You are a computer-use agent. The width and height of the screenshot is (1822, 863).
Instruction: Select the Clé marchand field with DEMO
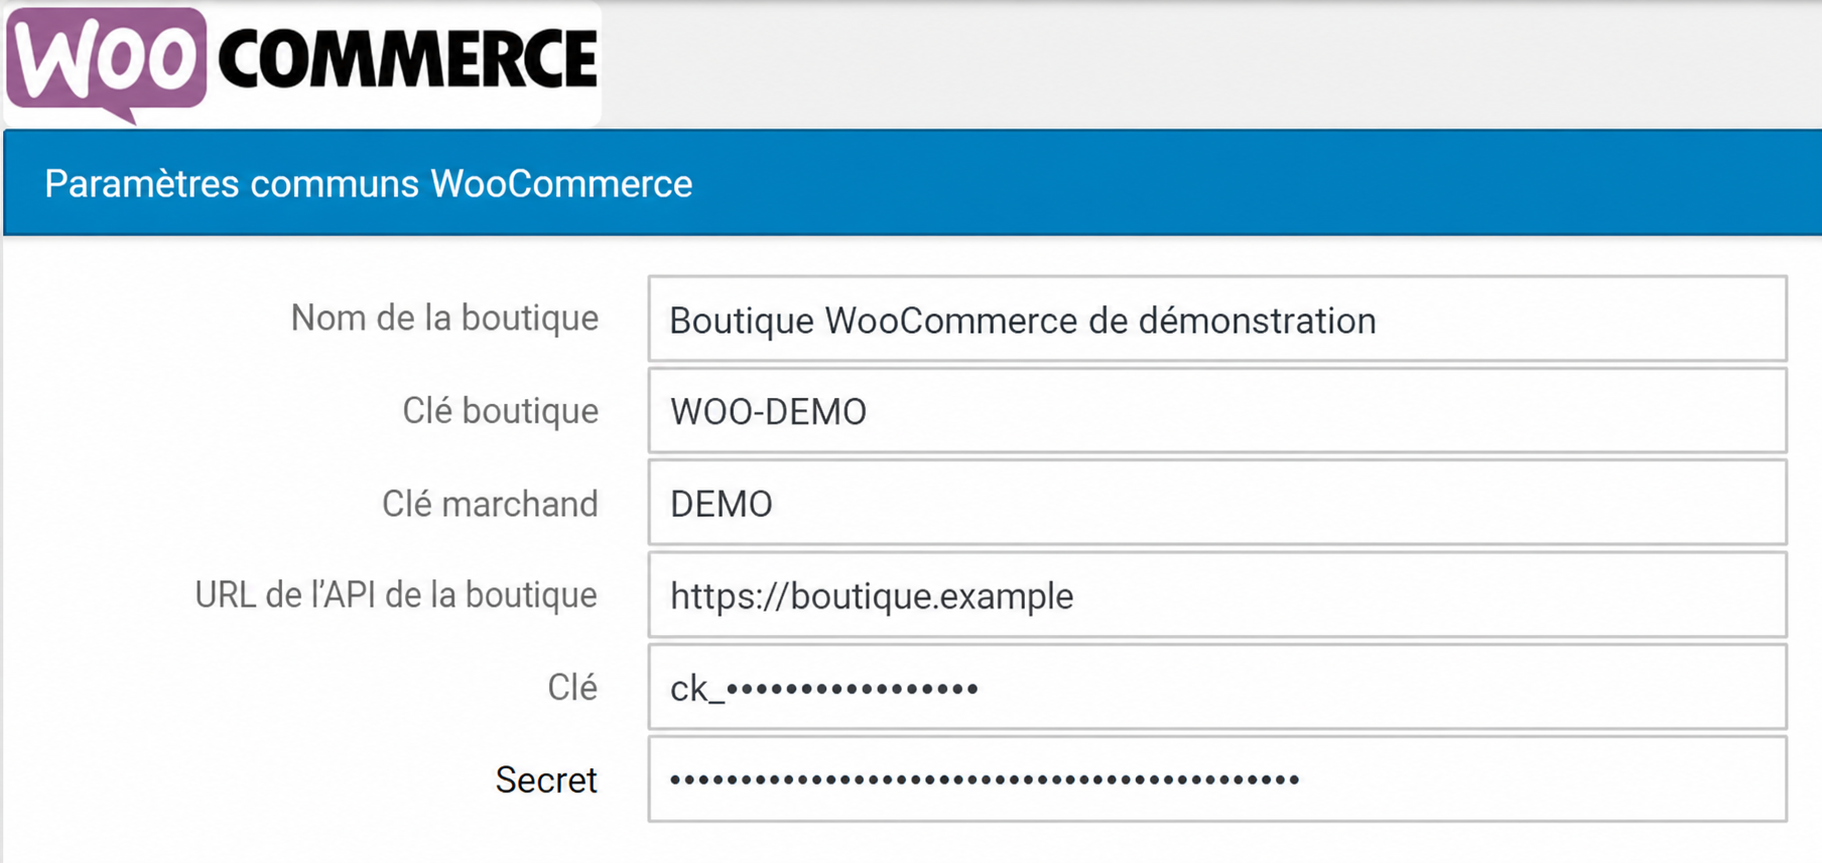click(x=1217, y=503)
